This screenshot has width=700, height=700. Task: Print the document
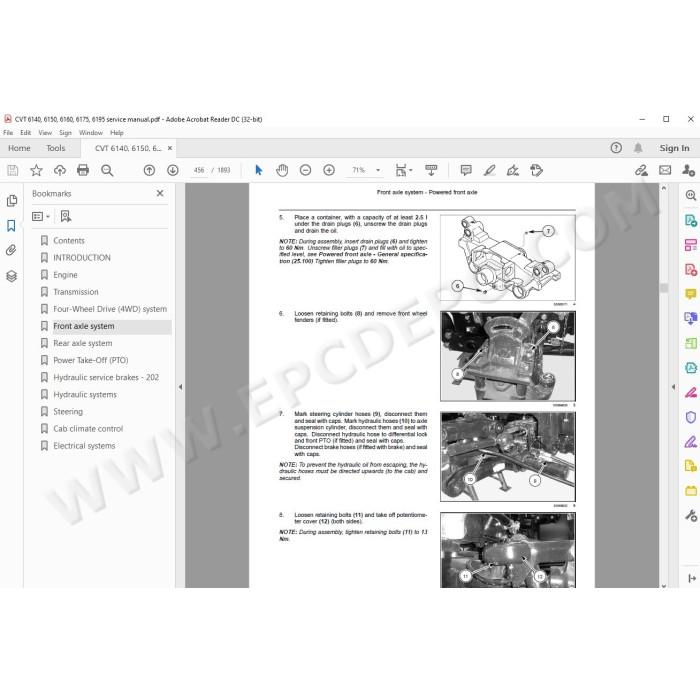coord(83,170)
